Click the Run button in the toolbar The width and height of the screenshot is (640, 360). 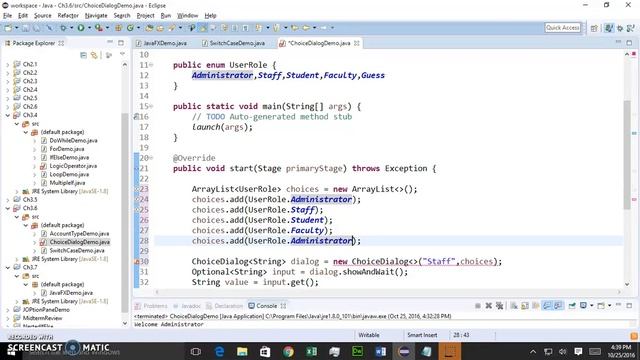[x=81, y=28]
